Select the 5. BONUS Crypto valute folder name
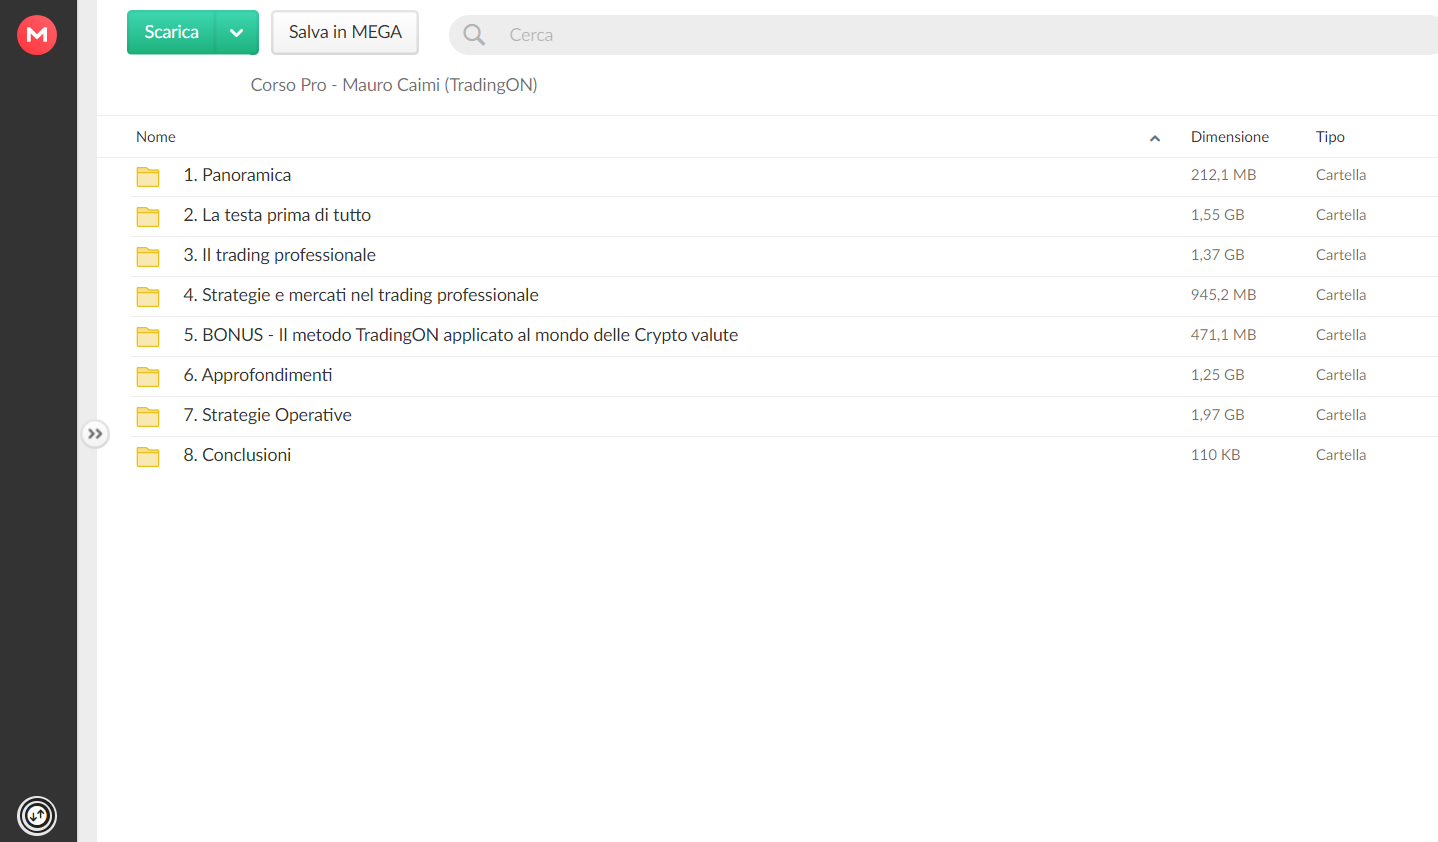Image resolution: width=1438 pixels, height=842 pixels. 461,335
